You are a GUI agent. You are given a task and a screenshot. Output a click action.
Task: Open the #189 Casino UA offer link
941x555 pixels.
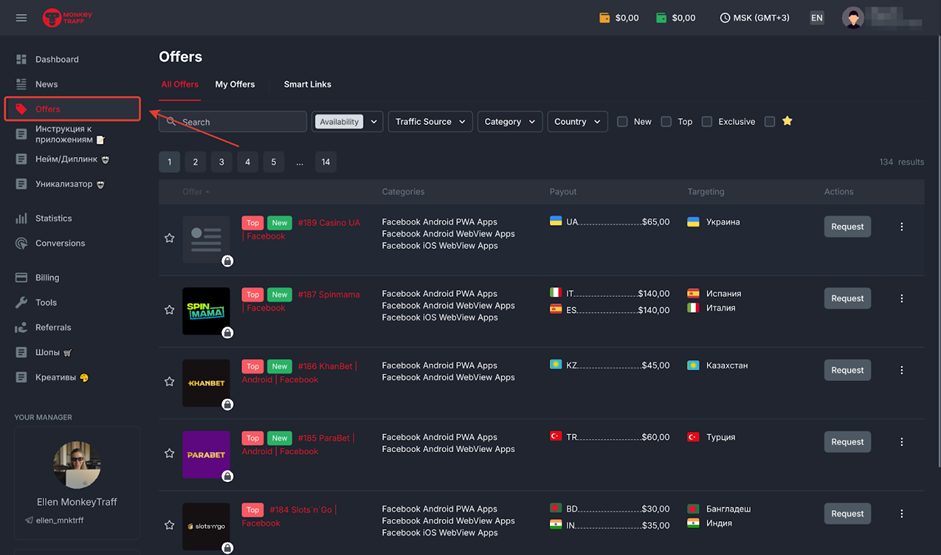329,223
